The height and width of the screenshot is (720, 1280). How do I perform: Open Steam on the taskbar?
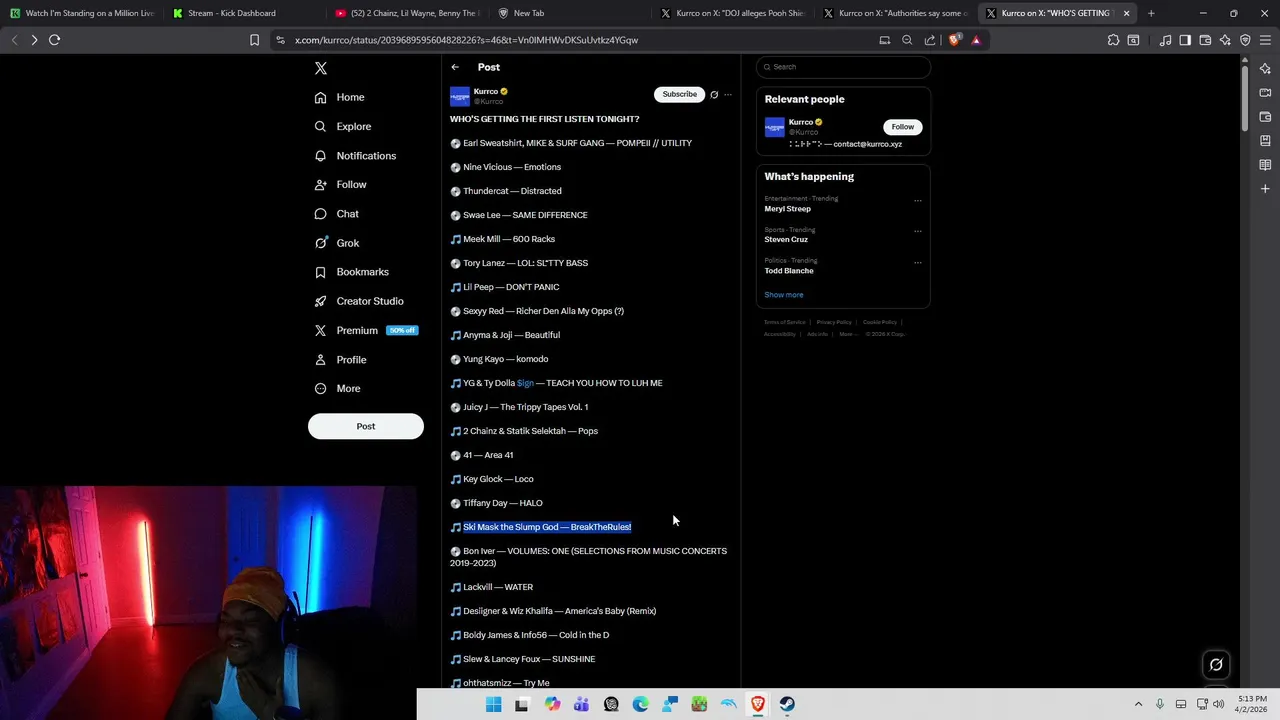point(787,704)
